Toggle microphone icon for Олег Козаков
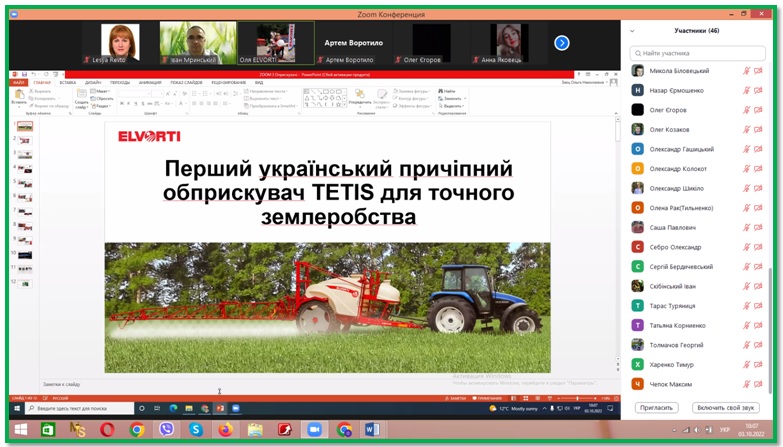Viewport: 783px width, 447px height. [x=746, y=129]
